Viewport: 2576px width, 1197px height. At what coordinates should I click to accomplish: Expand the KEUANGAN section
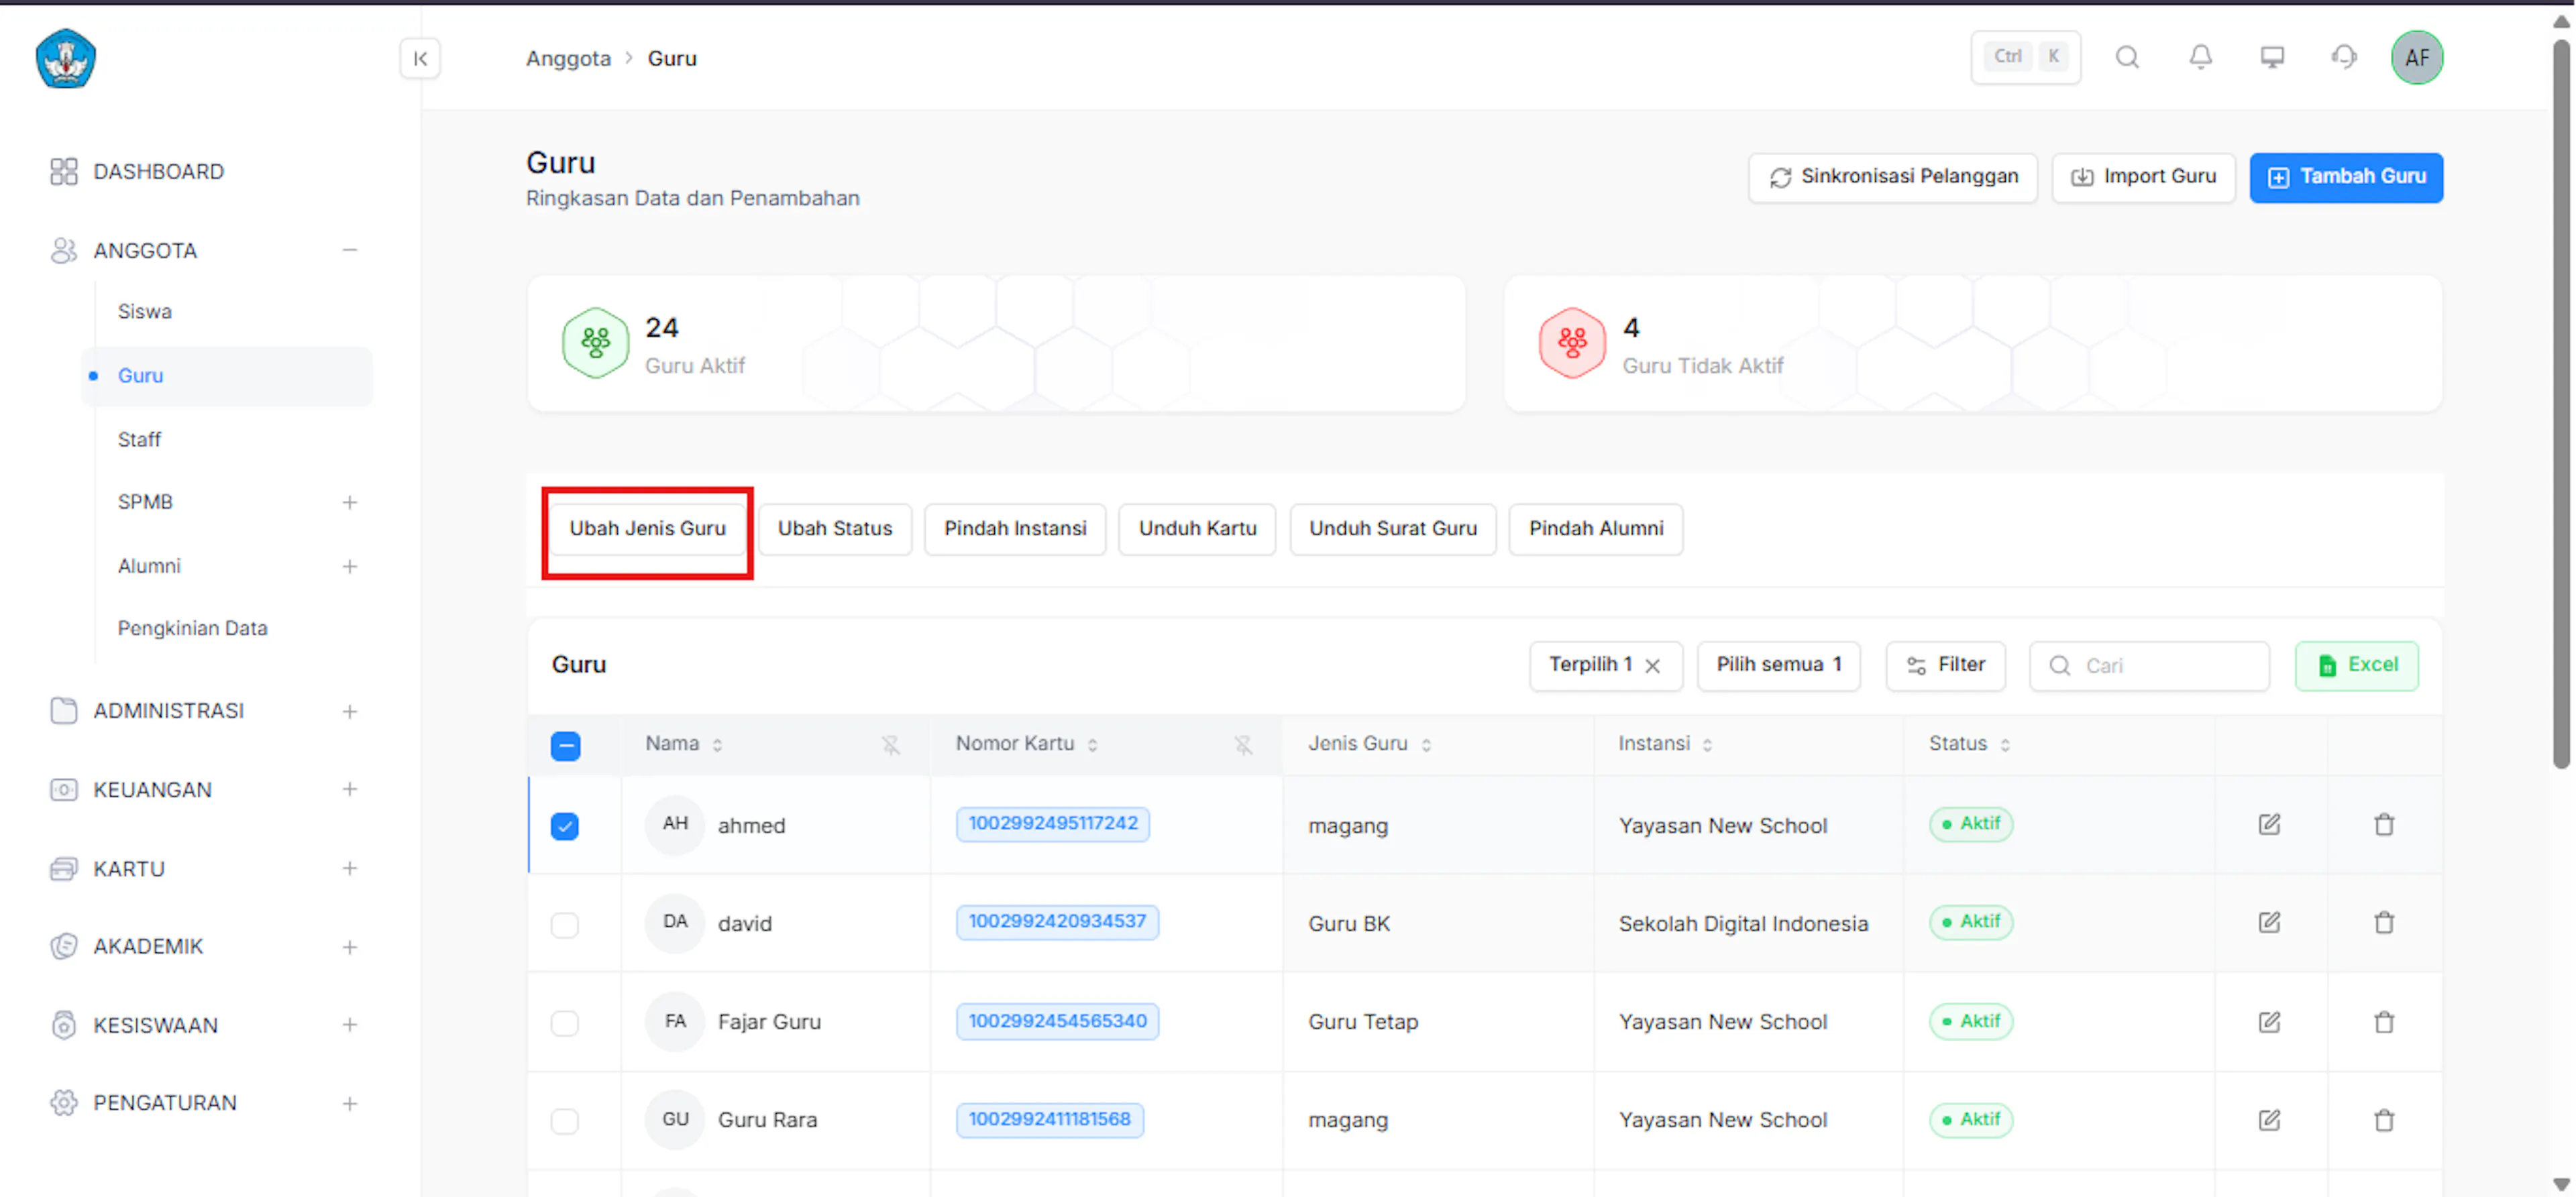(x=349, y=789)
